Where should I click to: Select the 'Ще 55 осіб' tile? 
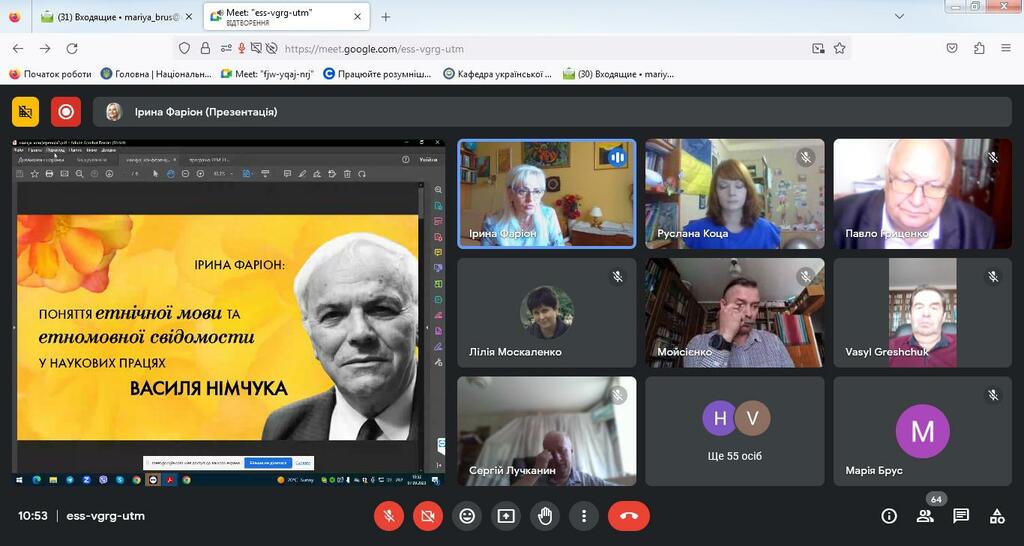(735, 431)
